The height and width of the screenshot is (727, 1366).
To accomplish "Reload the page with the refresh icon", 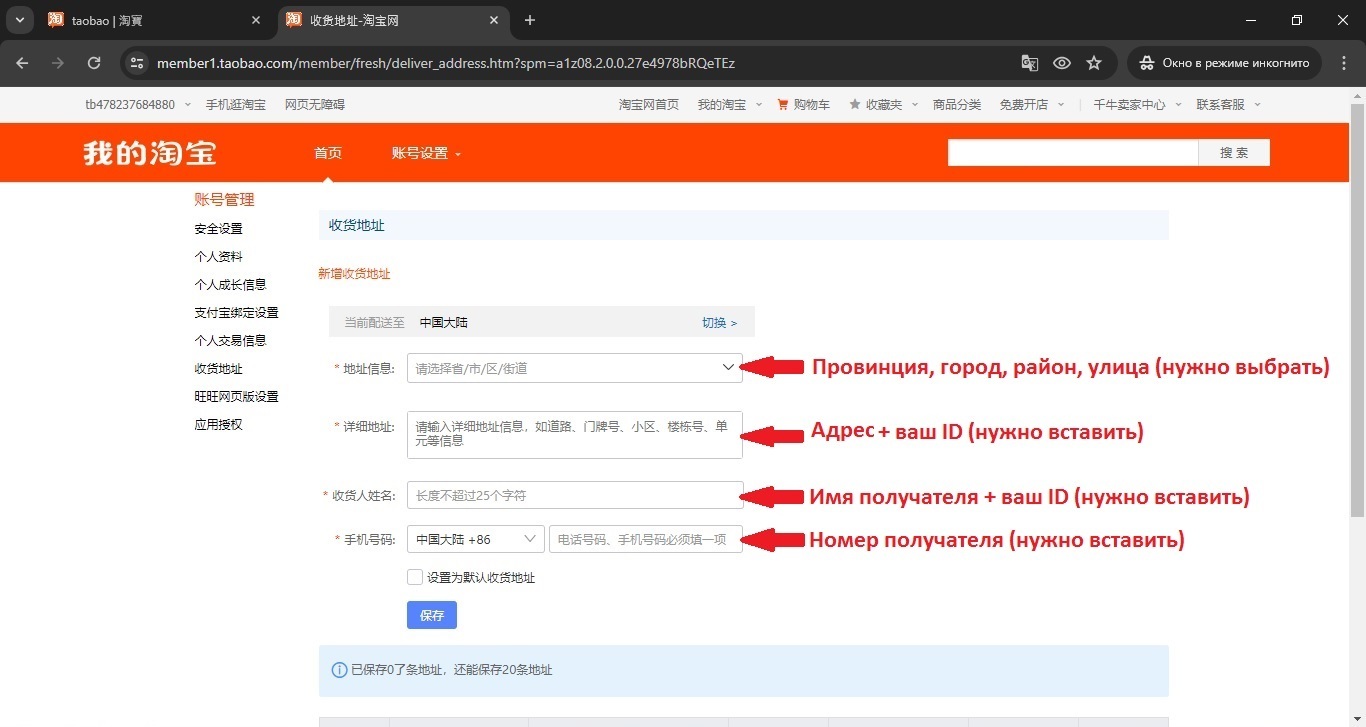I will 94,63.
